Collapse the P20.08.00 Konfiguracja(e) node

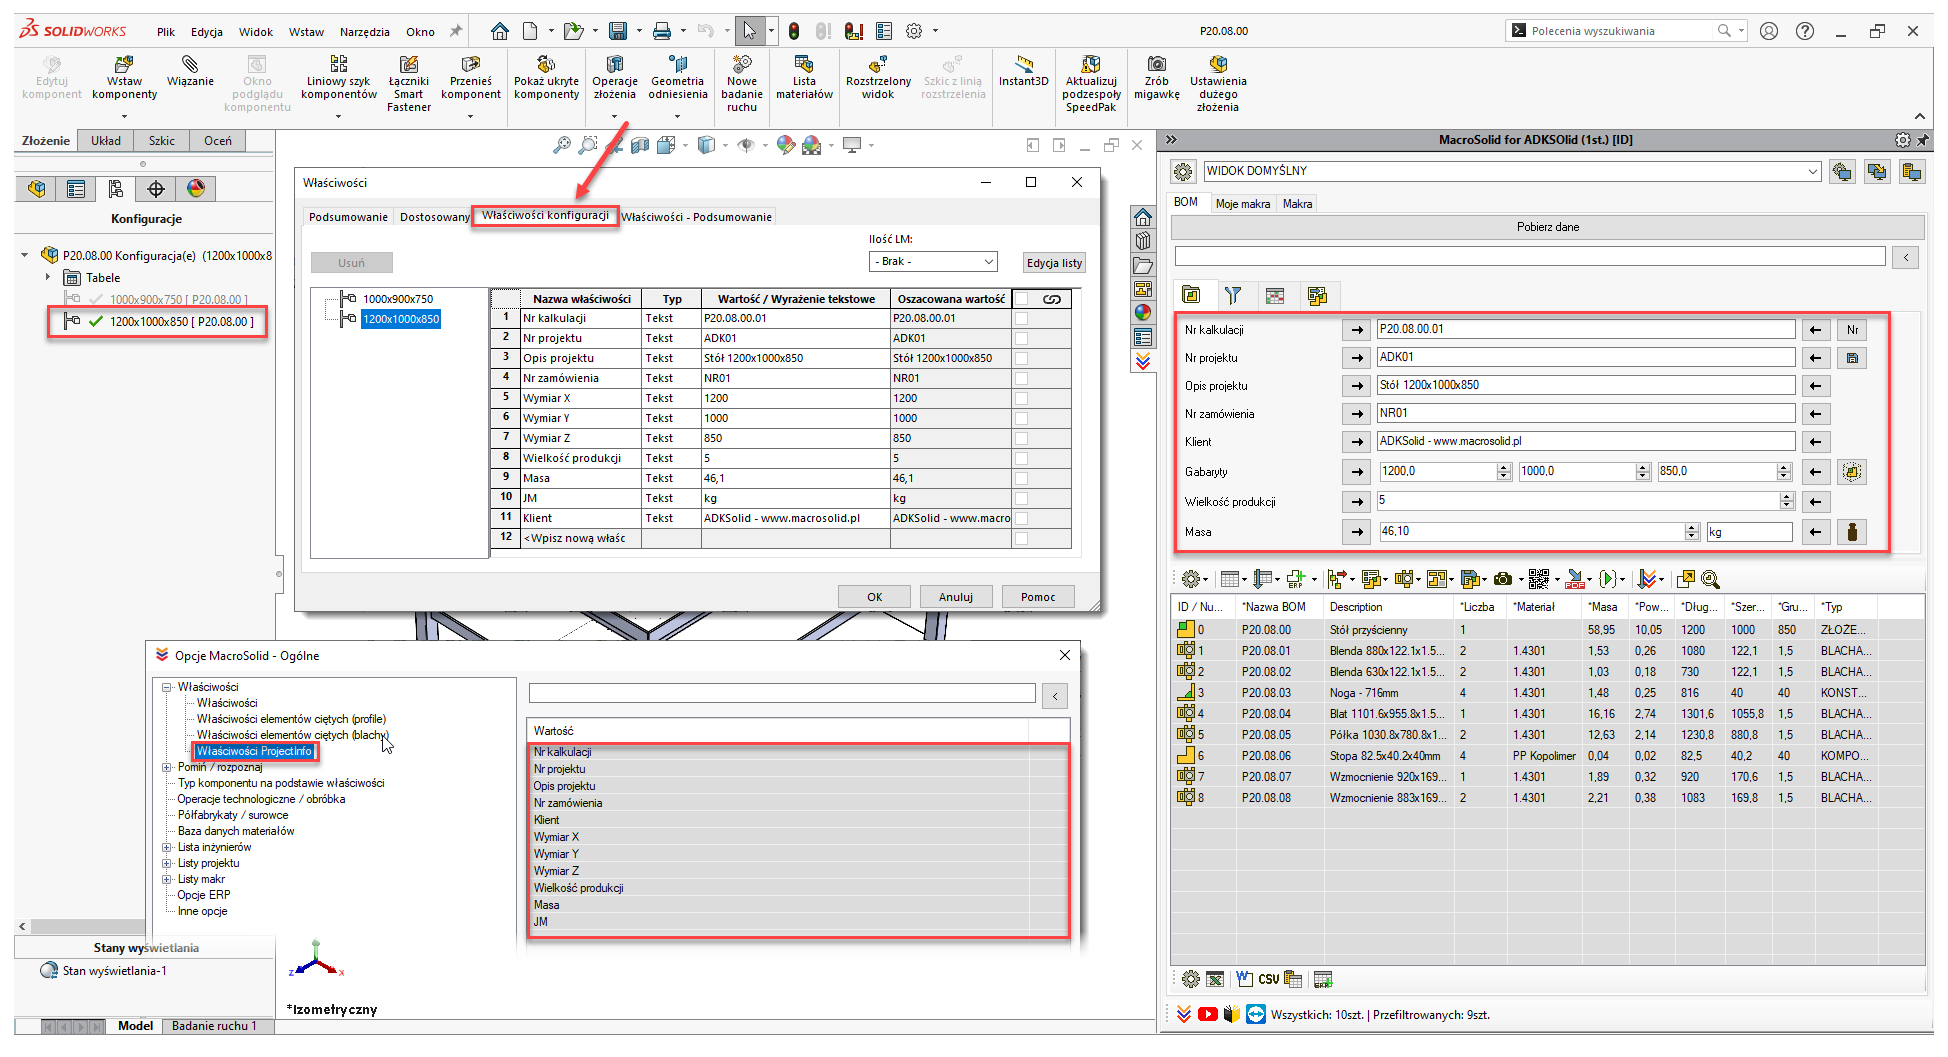[x=25, y=255]
